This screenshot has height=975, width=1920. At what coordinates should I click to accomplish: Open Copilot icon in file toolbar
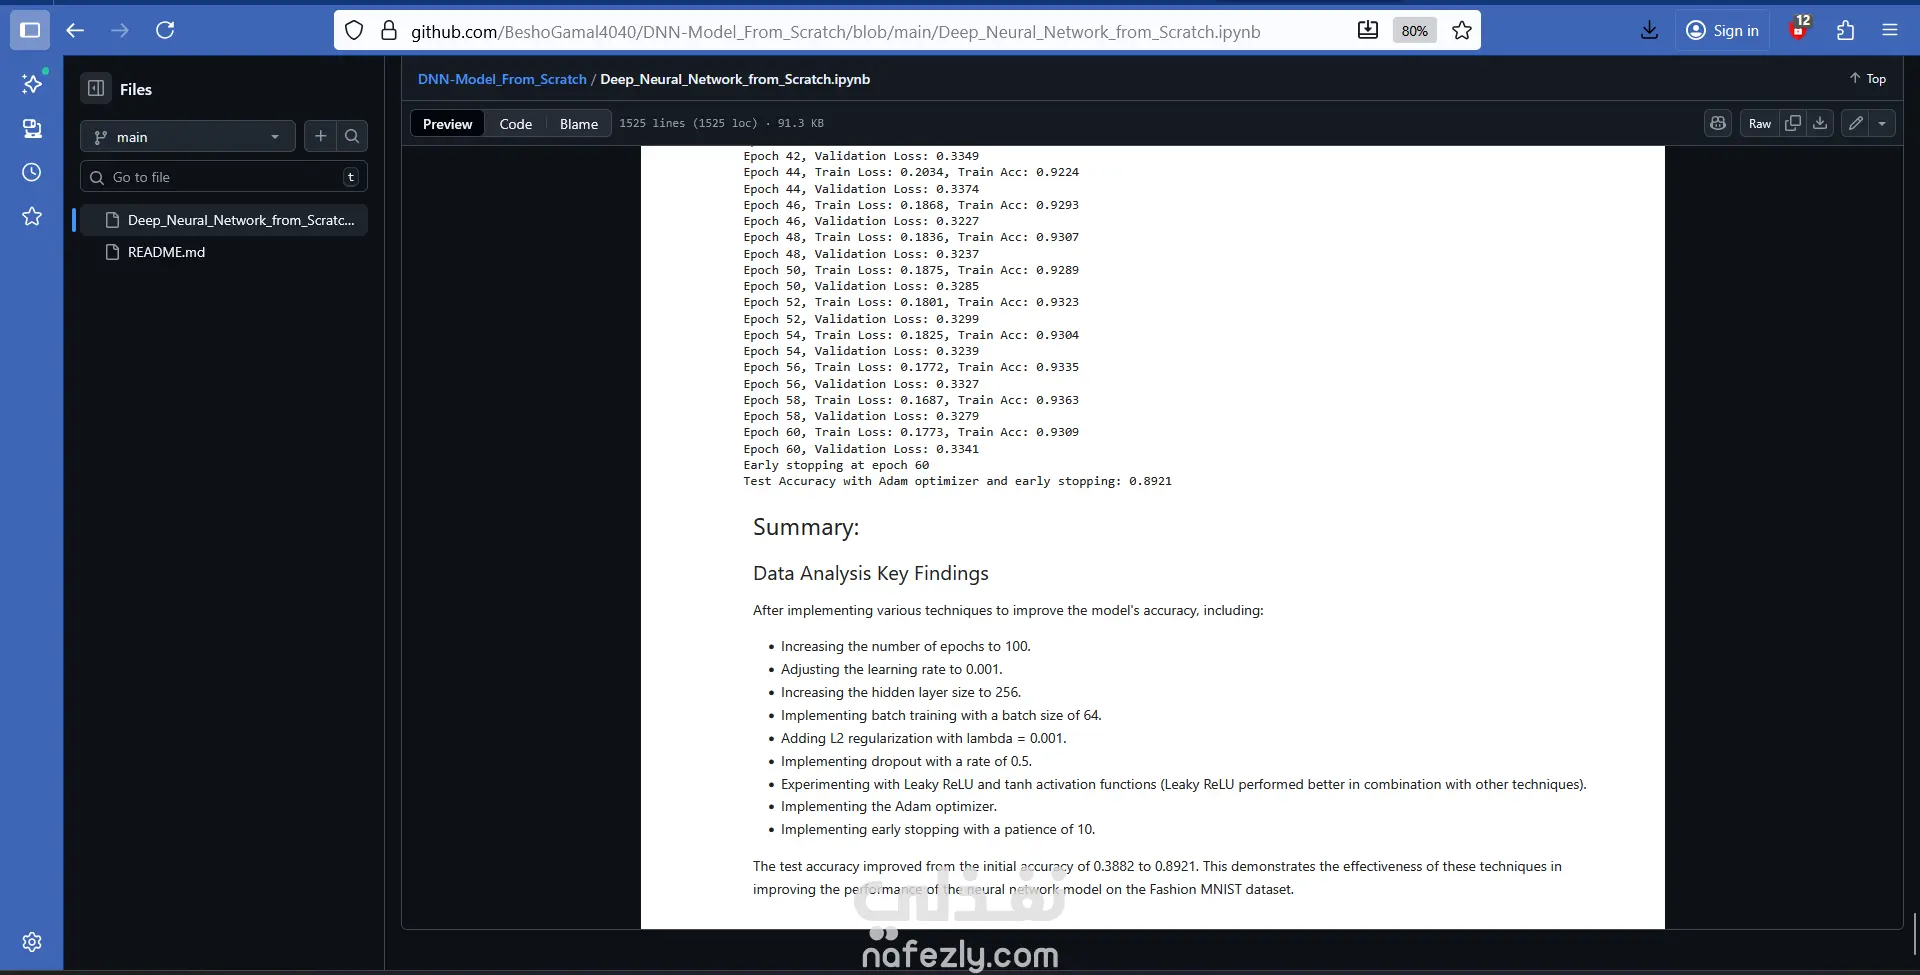[1718, 123]
